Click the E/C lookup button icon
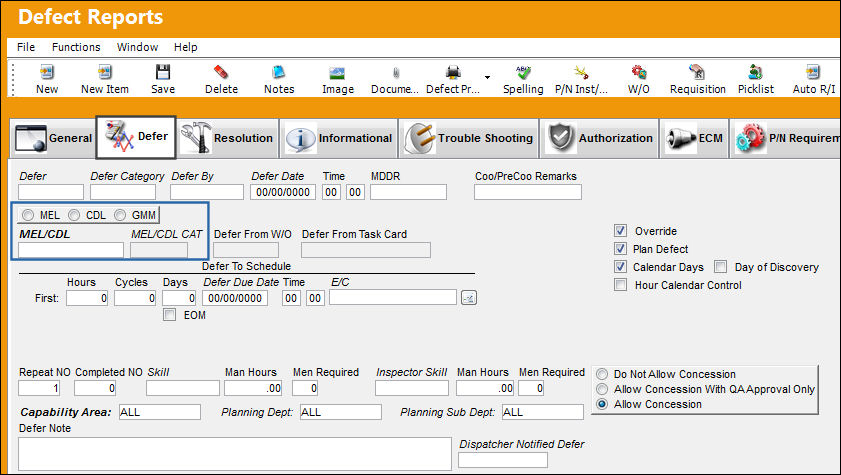The height and width of the screenshot is (475, 841). click(x=469, y=298)
